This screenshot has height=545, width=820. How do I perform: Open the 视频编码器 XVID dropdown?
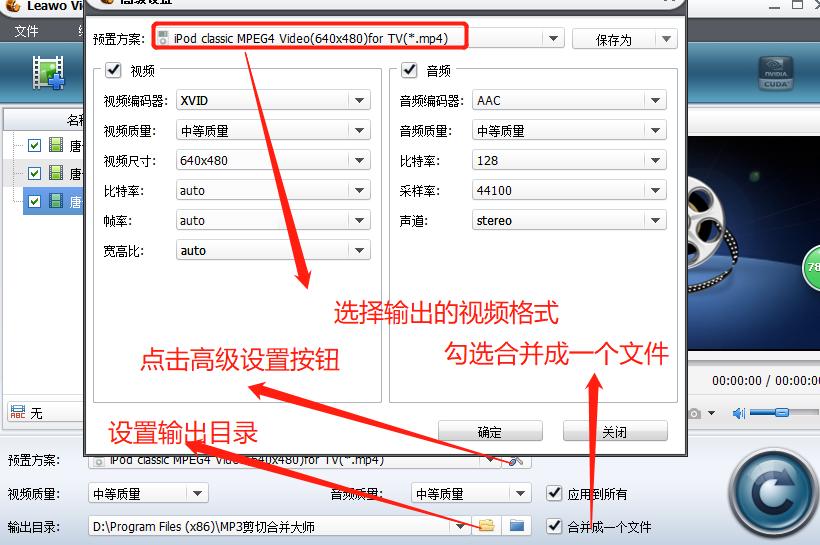359,100
